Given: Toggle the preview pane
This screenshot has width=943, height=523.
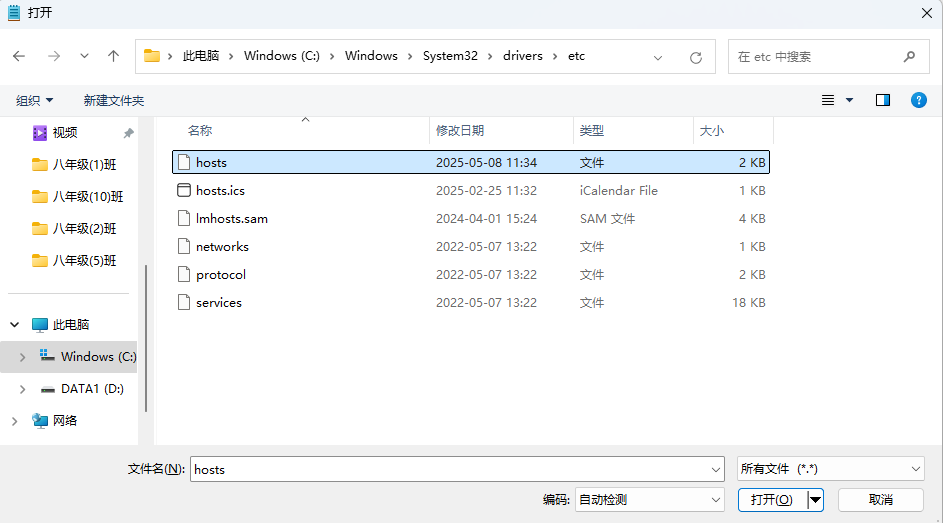Looking at the screenshot, I should pyautogui.click(x=883, y=100).
